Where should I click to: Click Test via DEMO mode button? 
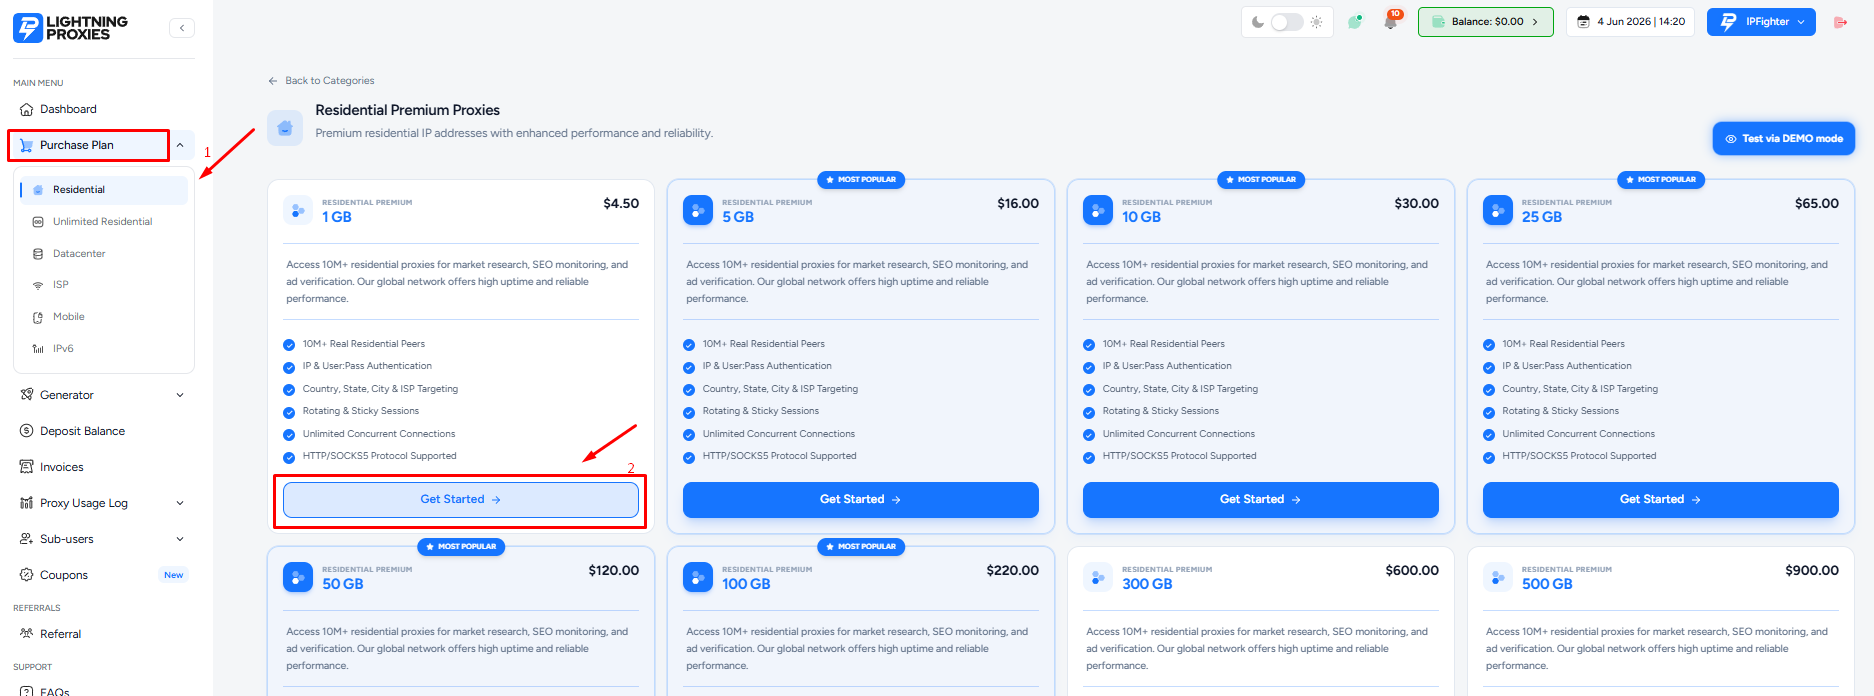click(1784, 139)
